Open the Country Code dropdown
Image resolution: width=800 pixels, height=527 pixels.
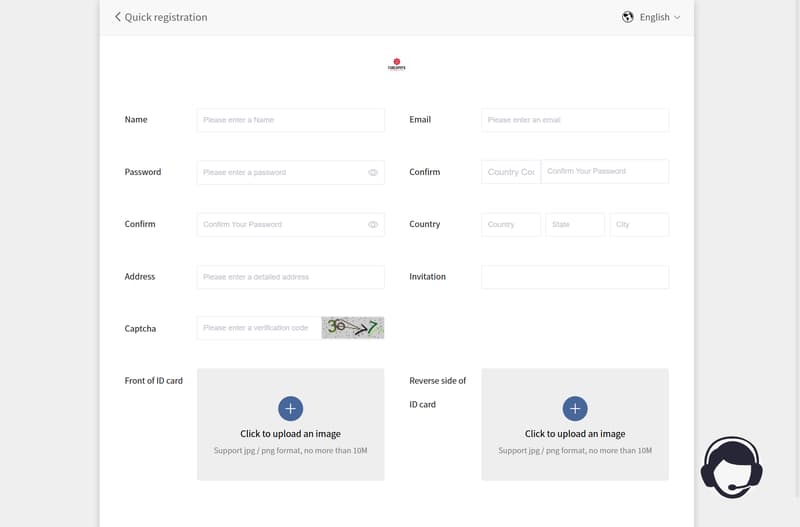(x=511, y=172)
